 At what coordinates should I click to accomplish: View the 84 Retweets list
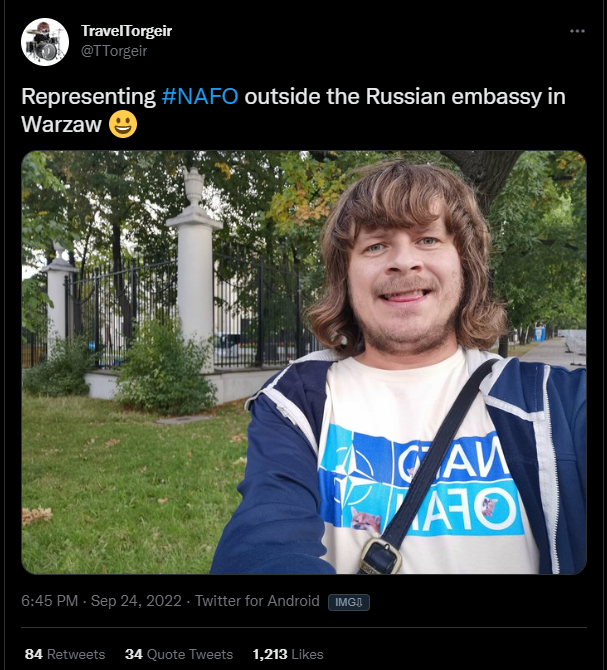[65, 654]
